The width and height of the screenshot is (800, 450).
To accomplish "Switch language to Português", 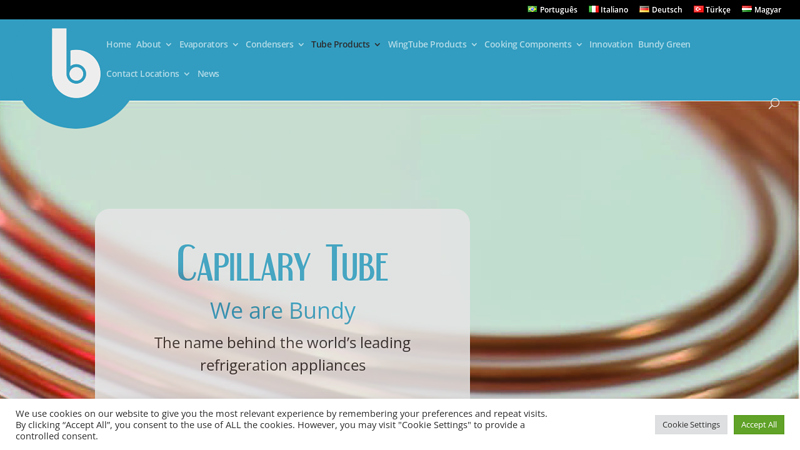I will [558, 10].
